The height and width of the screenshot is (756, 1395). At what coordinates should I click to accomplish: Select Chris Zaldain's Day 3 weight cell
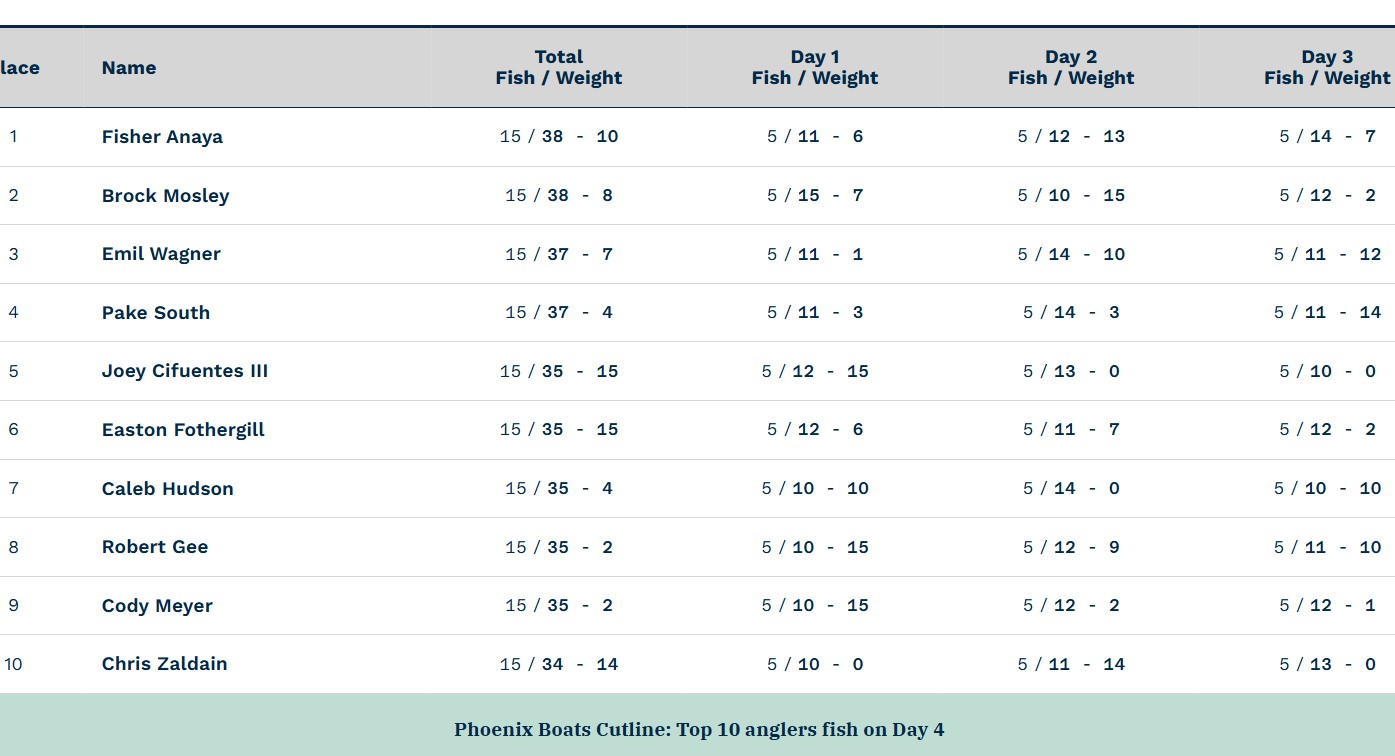click(x=1327, y=664)
